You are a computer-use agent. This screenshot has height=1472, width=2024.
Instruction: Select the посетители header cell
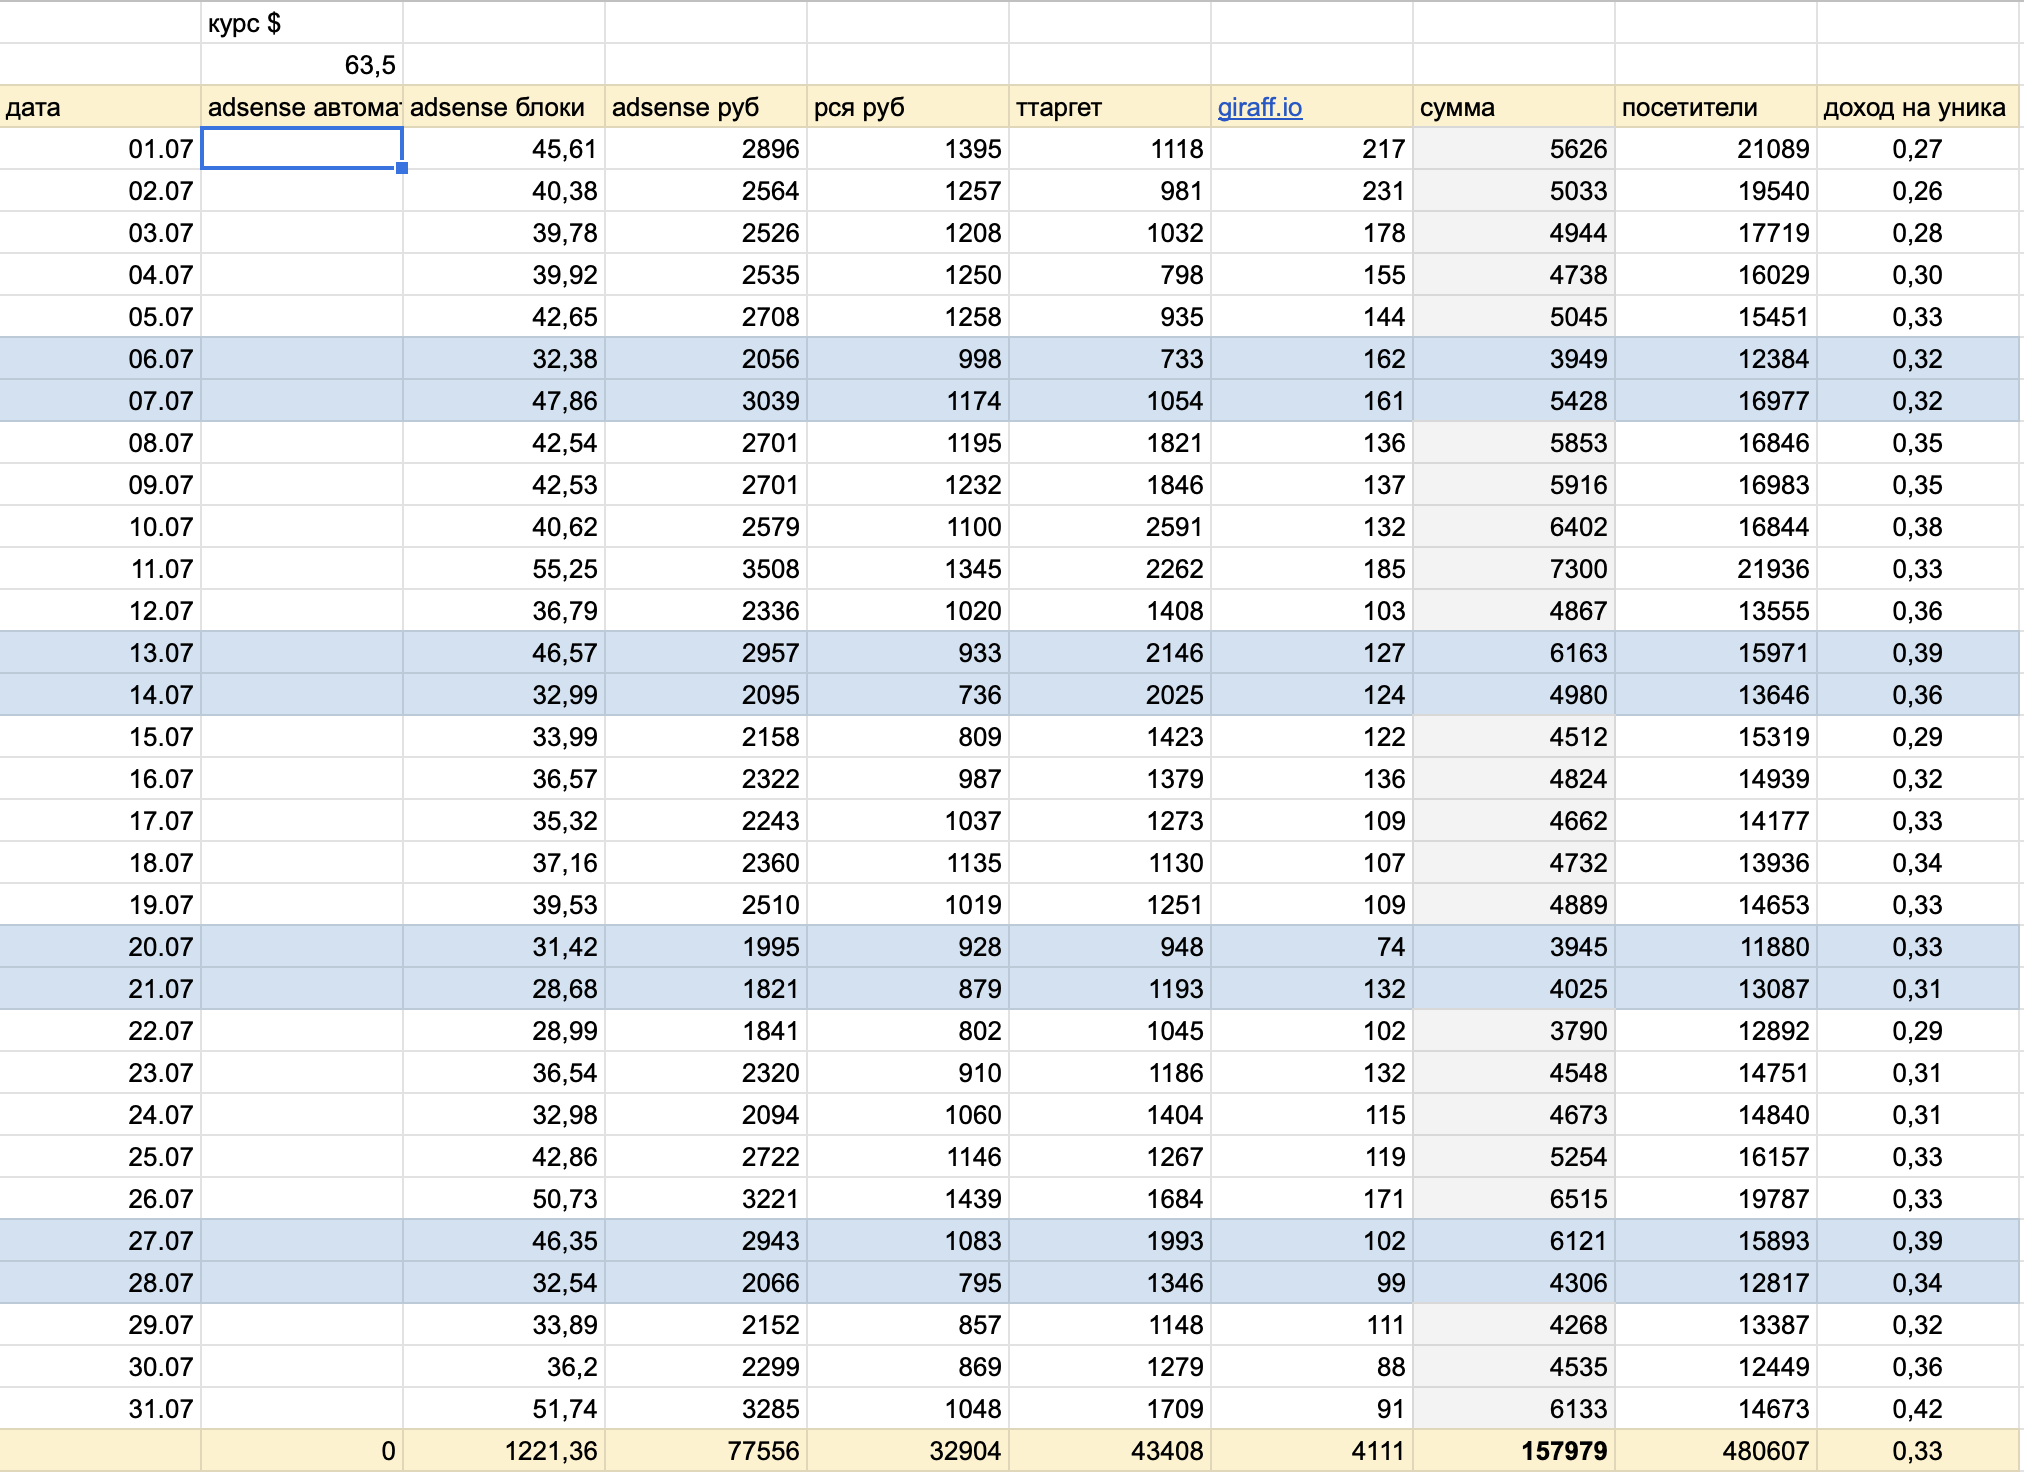[x=1715, y=107]
